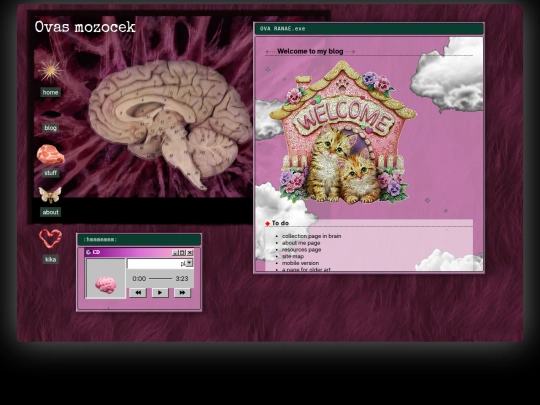Screen dimensions: 540x405
Task: Click the raw meat icon above stuff
Action: coord(50,155)
